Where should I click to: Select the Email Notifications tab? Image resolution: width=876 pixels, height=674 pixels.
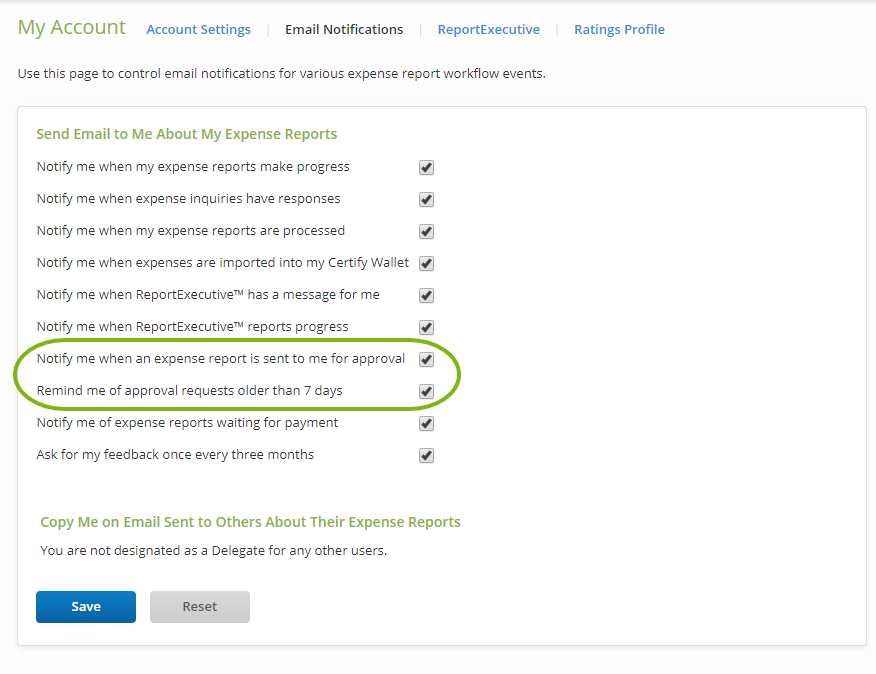click(344, 29)
